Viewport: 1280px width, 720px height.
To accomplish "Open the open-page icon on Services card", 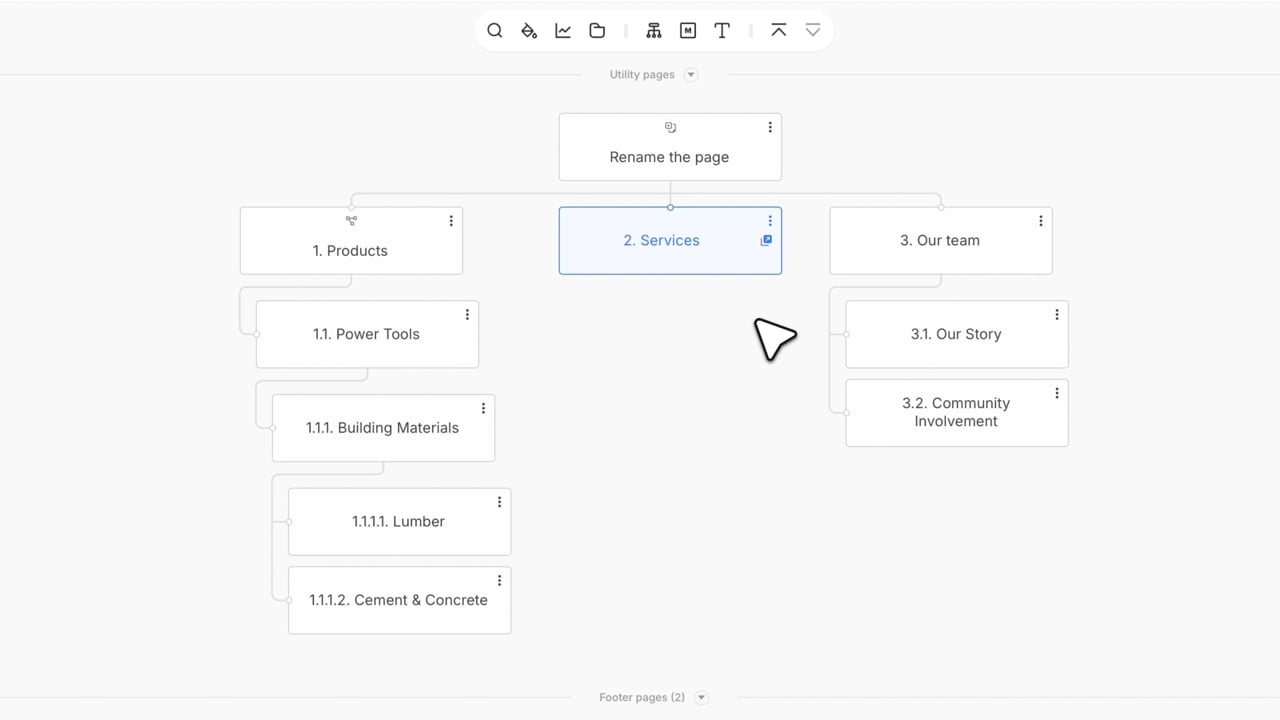I will pyautogui.click(x=766, y=241).
